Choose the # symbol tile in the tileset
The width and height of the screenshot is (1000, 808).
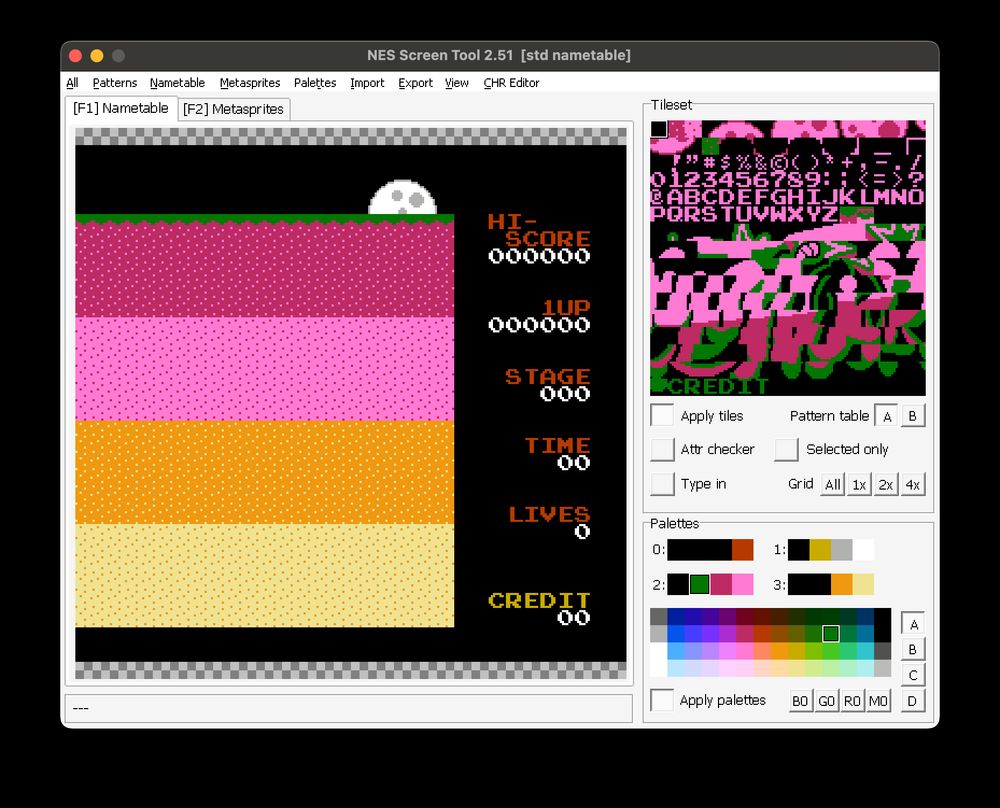(x=710, y=163)
